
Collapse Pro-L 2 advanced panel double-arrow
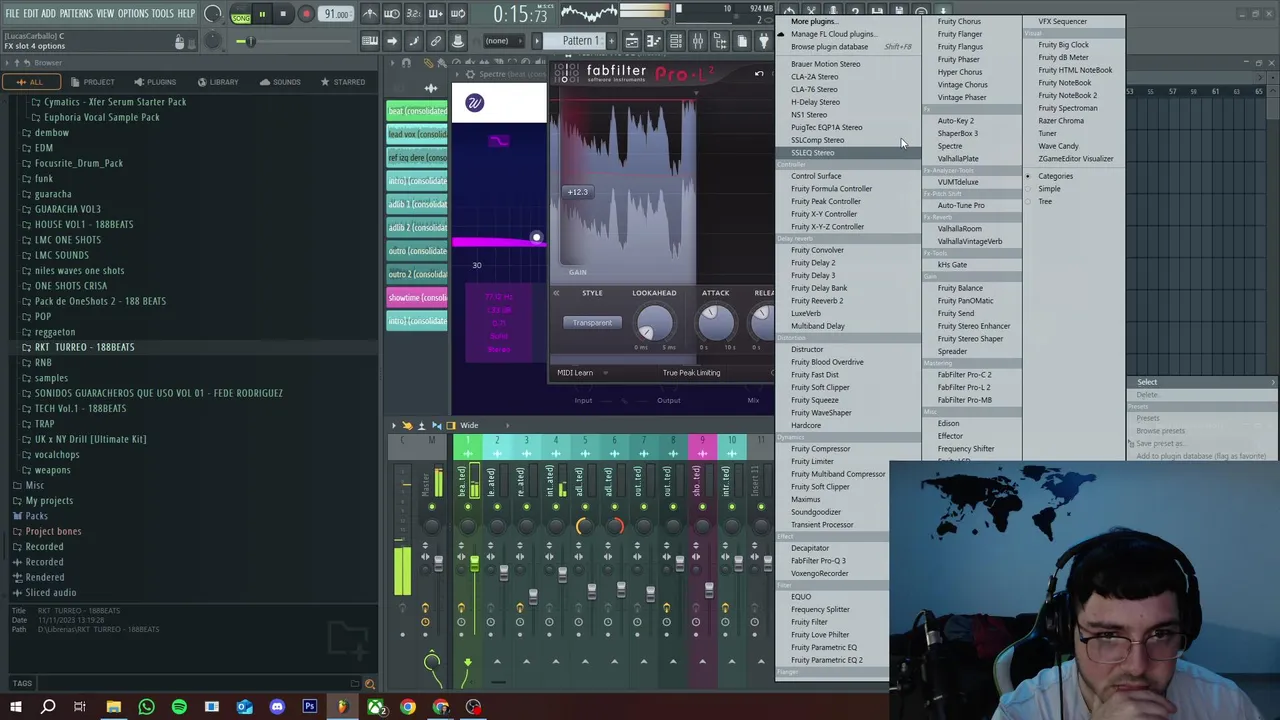(x=556, y=293)
